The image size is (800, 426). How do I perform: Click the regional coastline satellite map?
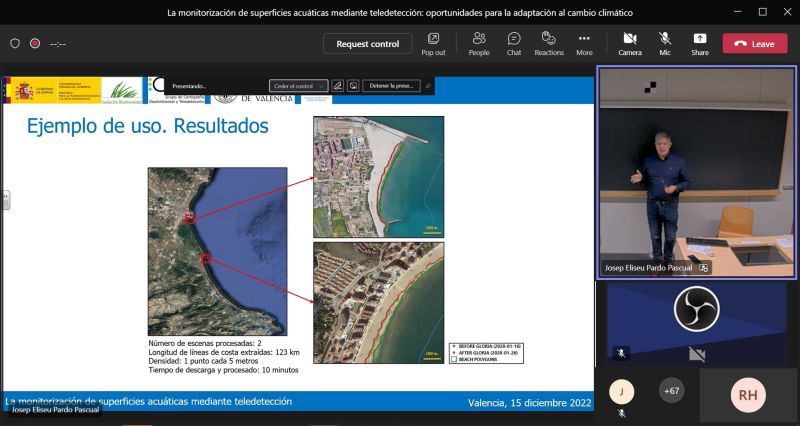tap(217, 251)
